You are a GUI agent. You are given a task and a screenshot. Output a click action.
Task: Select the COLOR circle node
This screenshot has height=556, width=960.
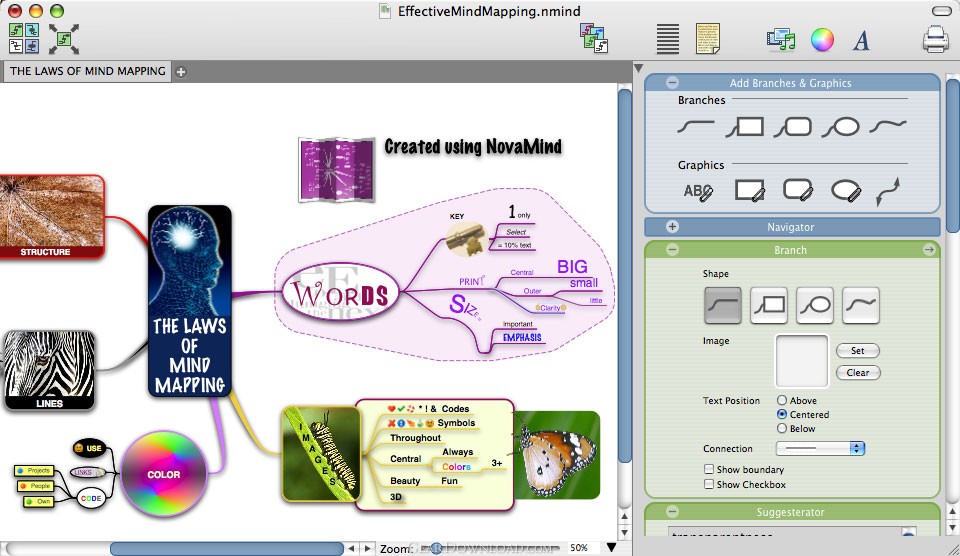tap(164, 473)
